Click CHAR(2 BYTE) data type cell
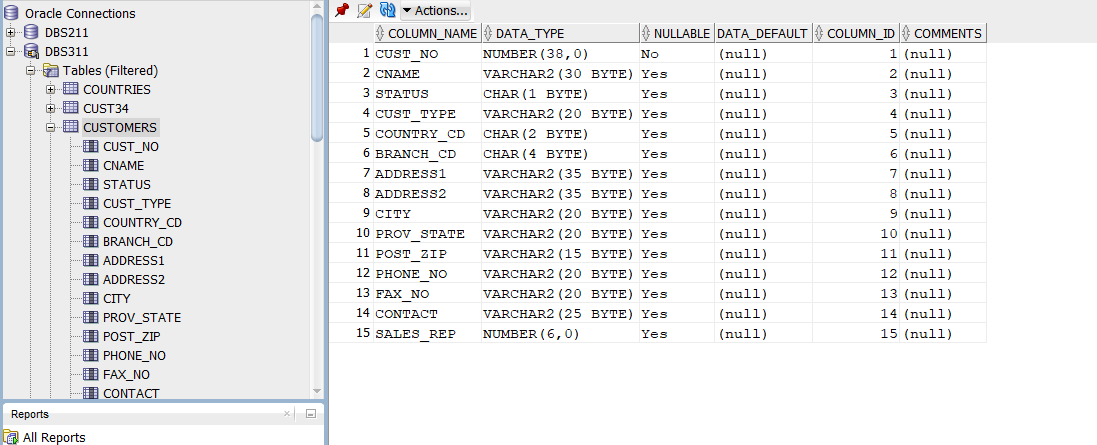 pyautogui.click(x=560, y=134)
